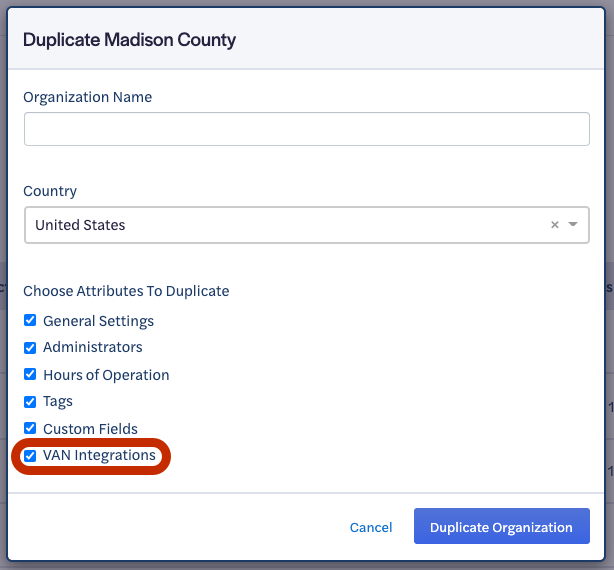
Task: Click the Organization Name text field
Action: point(306,129)
